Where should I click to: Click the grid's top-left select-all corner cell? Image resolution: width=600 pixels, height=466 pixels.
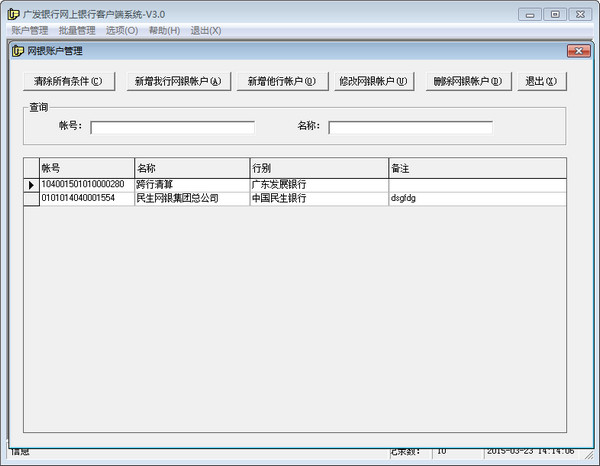pyautogui.click(x=31, y=168)
